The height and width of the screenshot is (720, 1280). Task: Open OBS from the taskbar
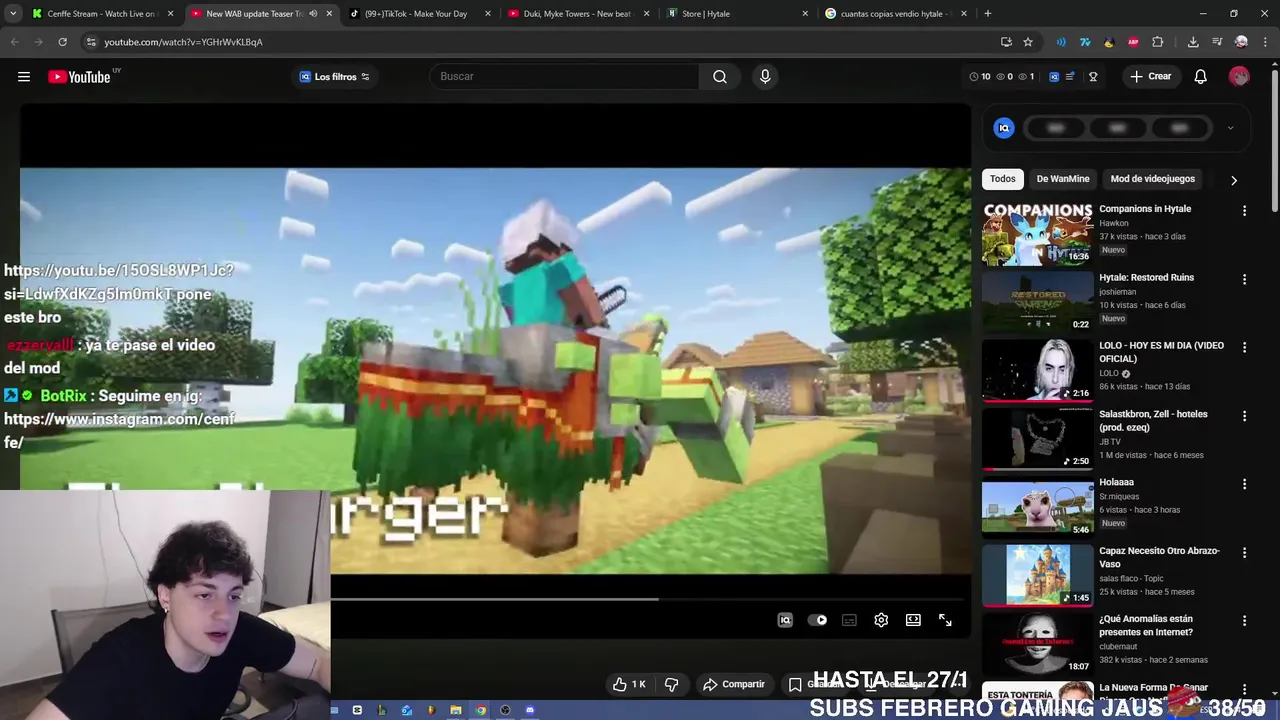pos(505,710)
